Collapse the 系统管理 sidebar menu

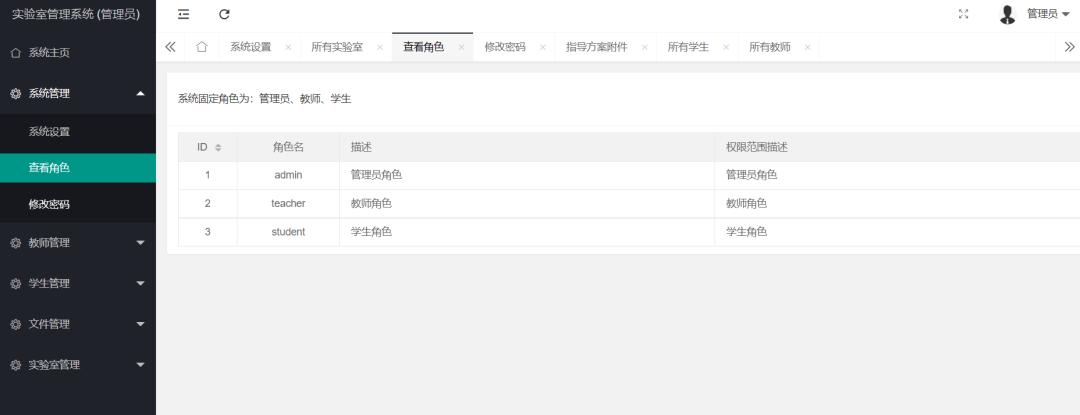tap(78, 93)
